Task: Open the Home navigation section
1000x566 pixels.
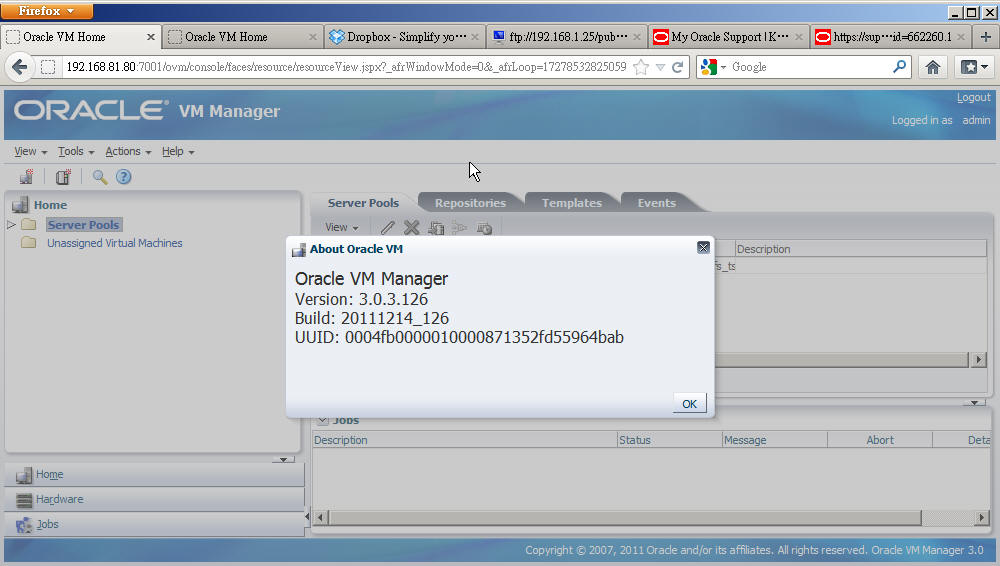Action: coord(155,475)
